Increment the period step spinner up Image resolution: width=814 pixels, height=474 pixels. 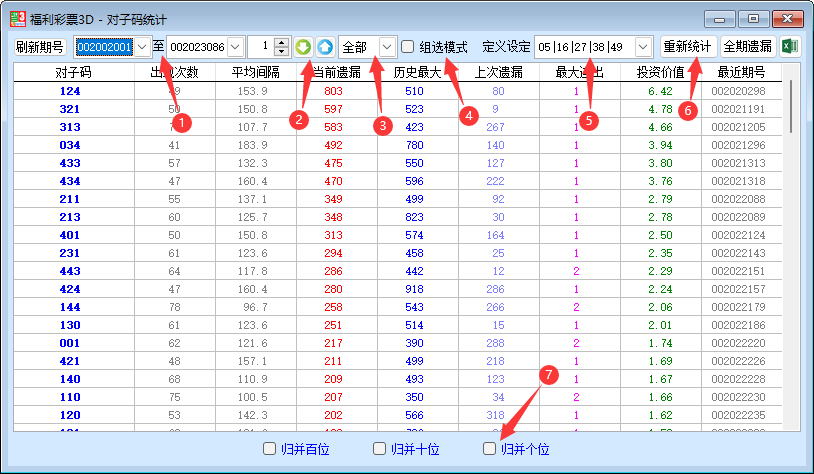click(x=281, y=42)
